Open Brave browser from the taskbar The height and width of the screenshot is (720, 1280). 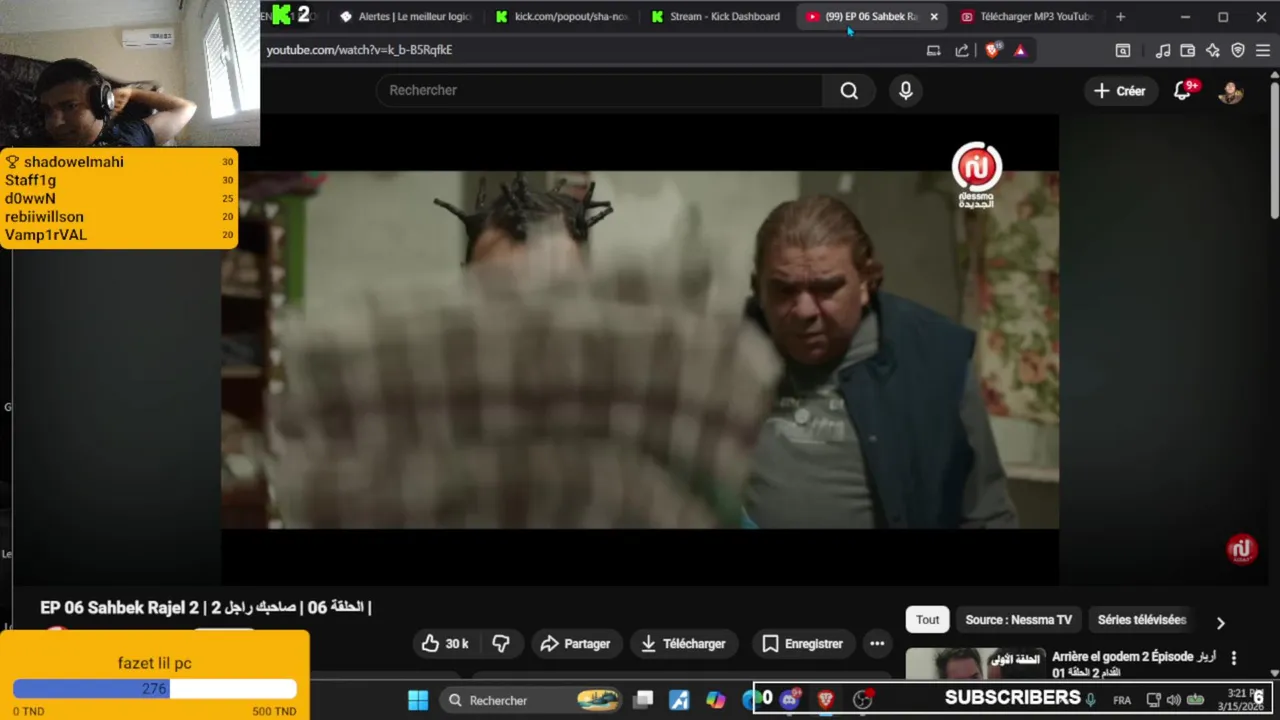(826, 700)
